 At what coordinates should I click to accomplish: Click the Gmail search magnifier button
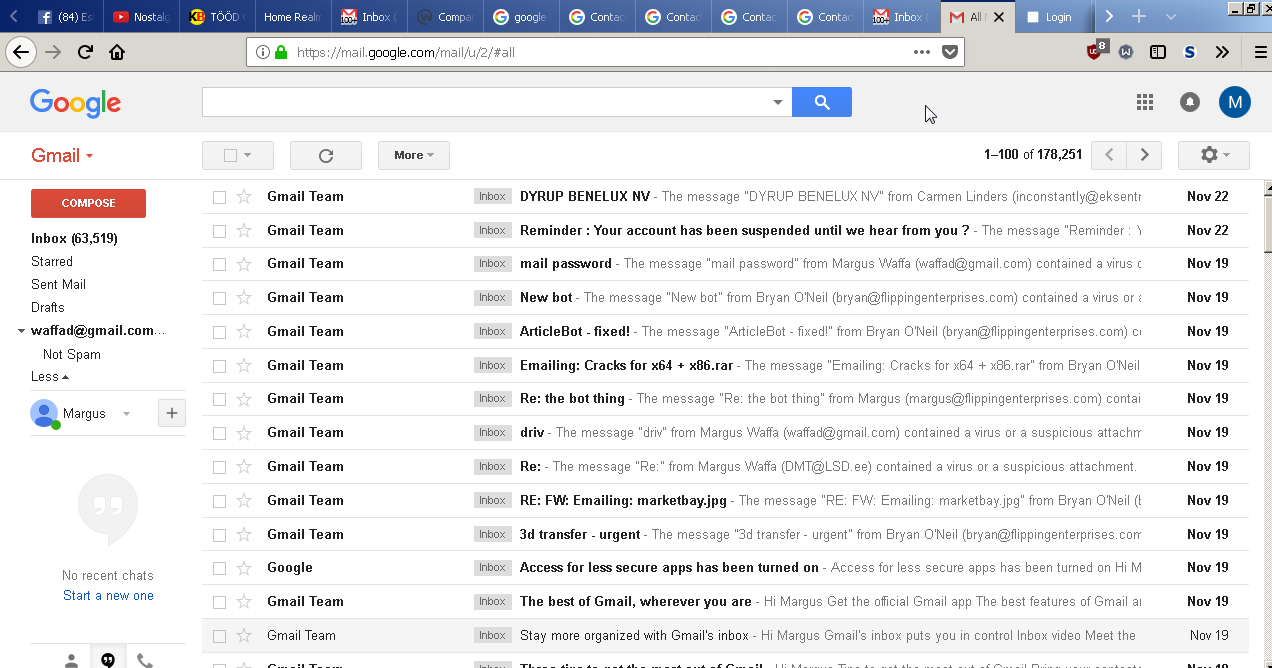(821, 102)
